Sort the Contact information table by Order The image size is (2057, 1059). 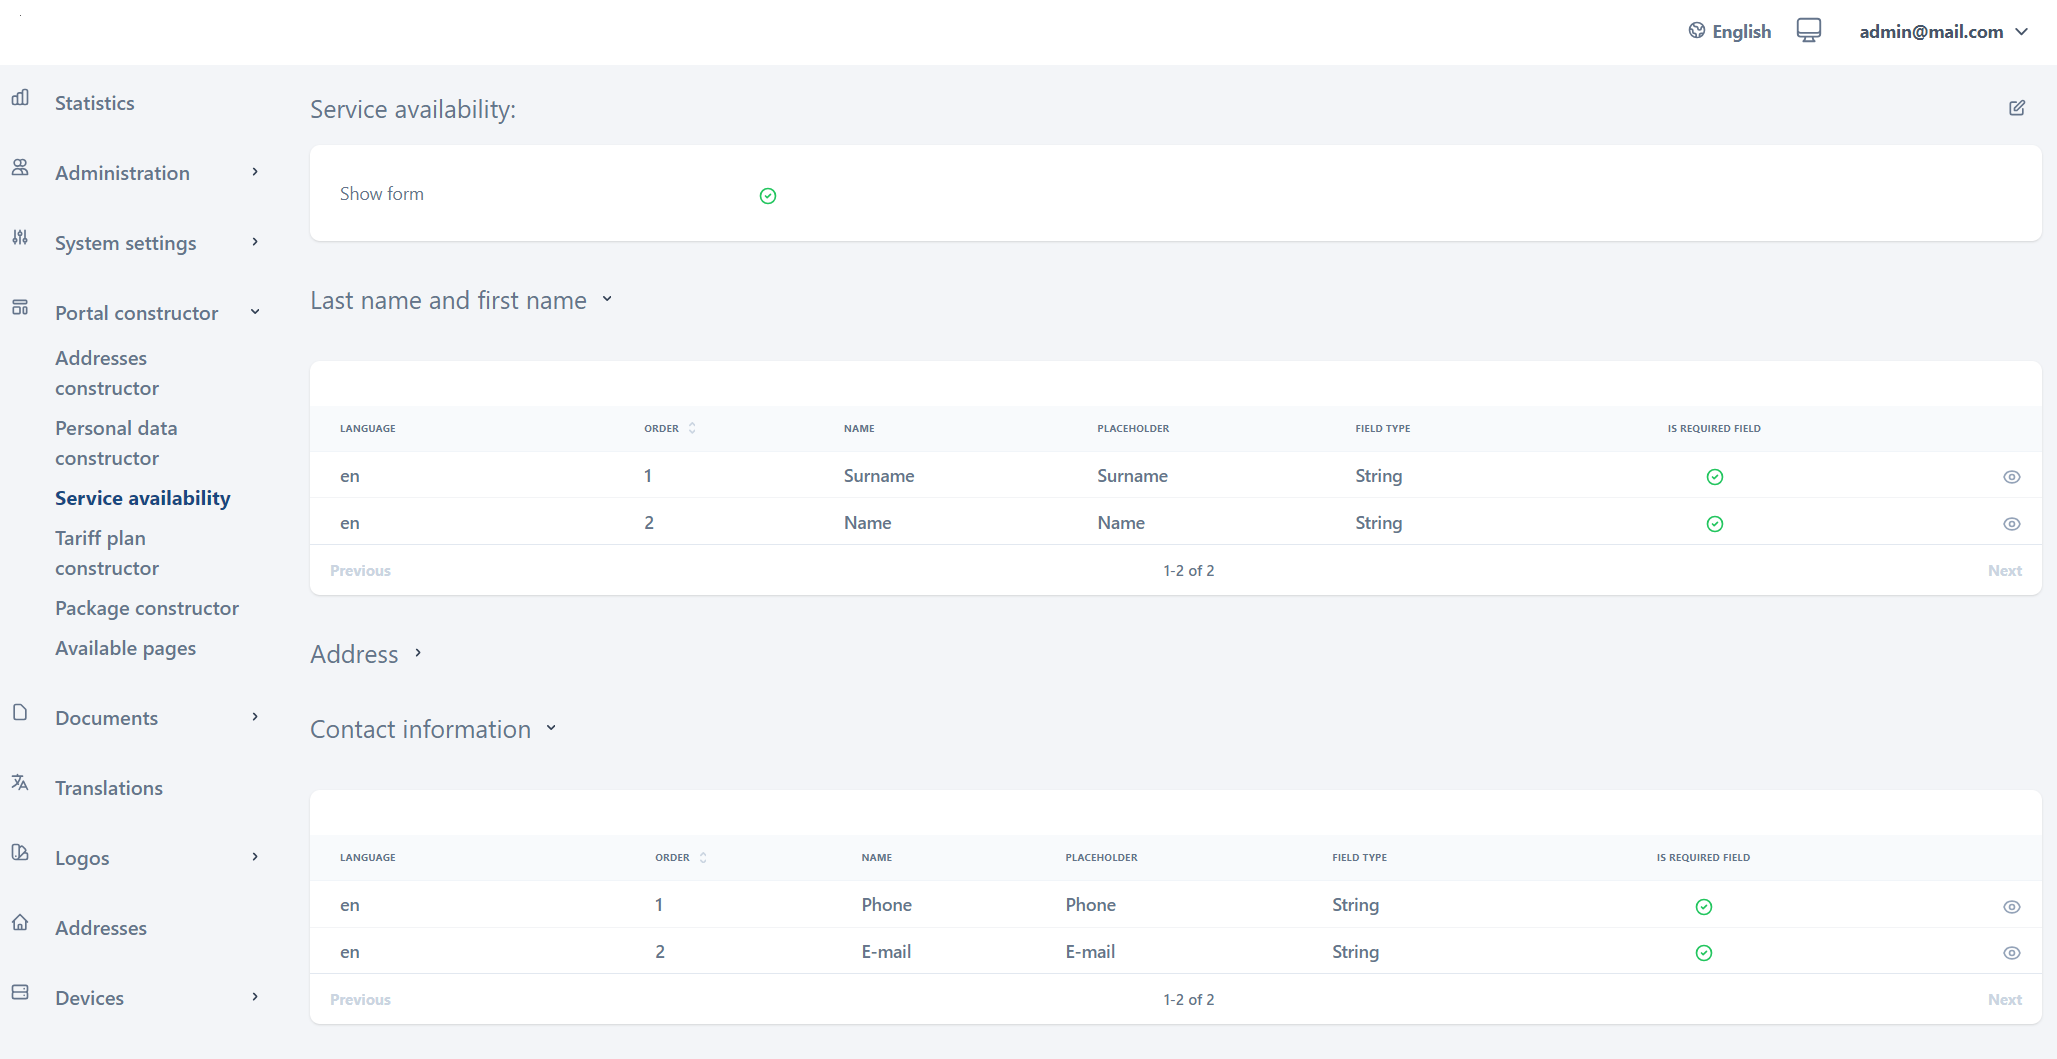click(x=702, y=857)
